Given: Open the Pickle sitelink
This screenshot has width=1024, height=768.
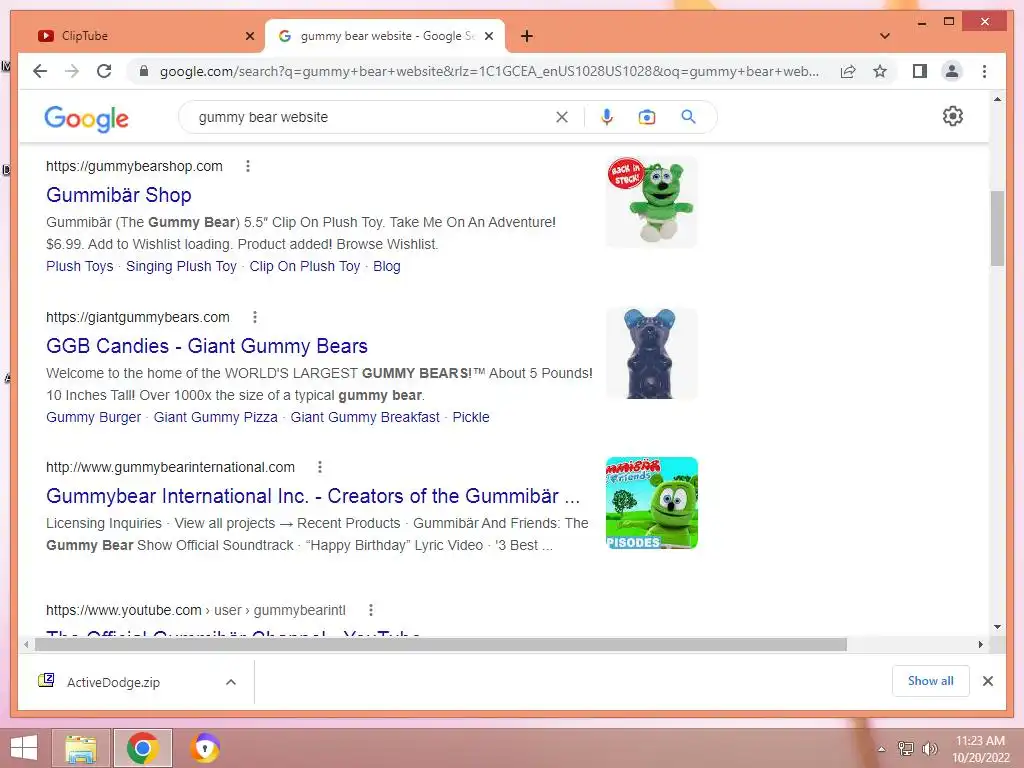Looking at the screenshot, I should [x=471, y=417].
